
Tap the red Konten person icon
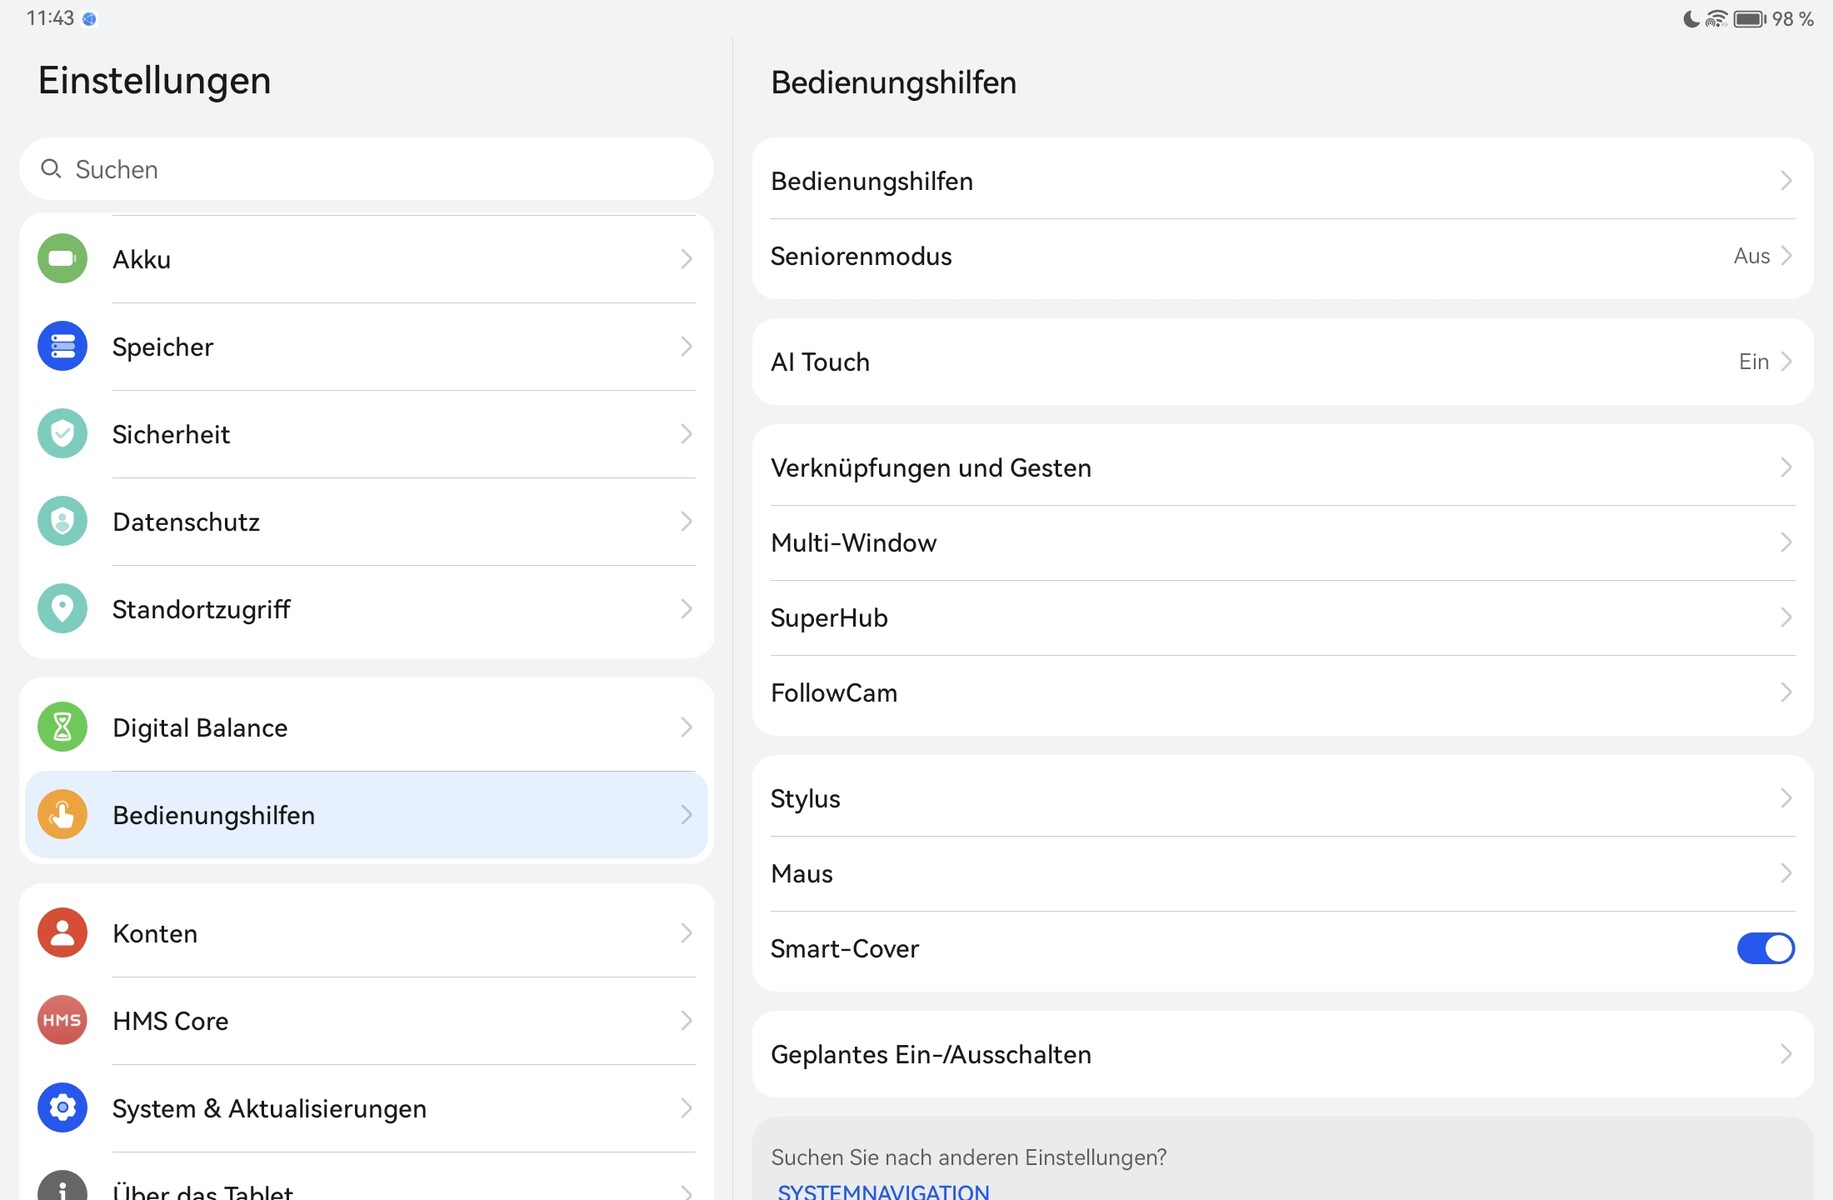62,933
